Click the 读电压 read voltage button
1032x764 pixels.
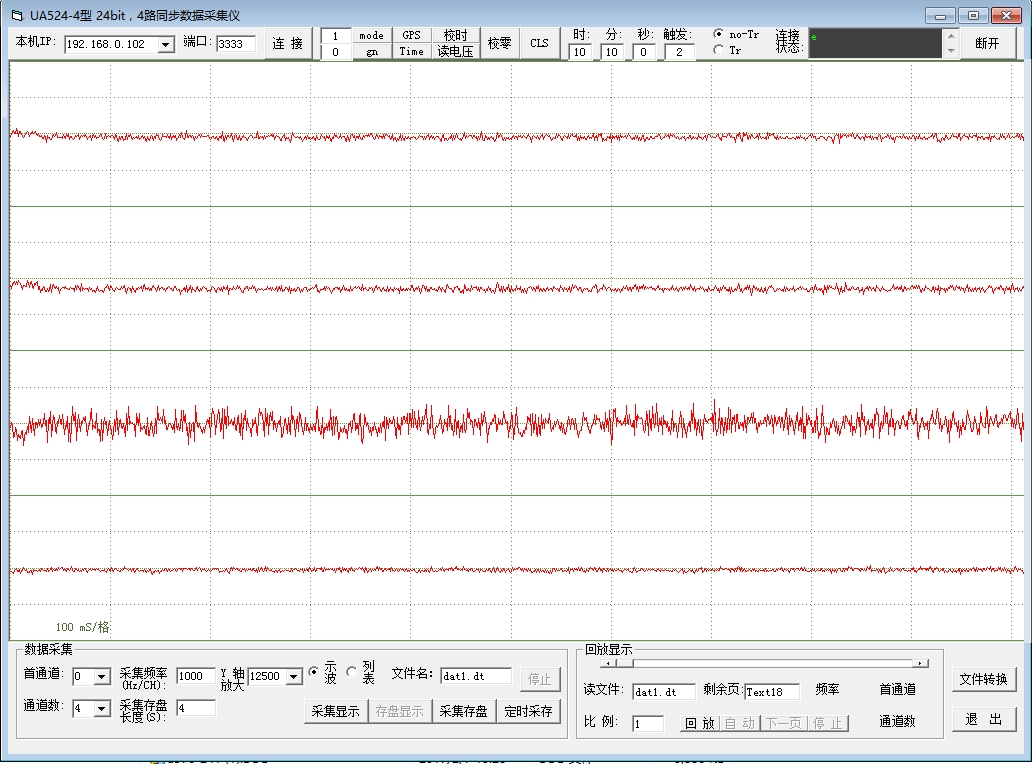pos(455,51)
